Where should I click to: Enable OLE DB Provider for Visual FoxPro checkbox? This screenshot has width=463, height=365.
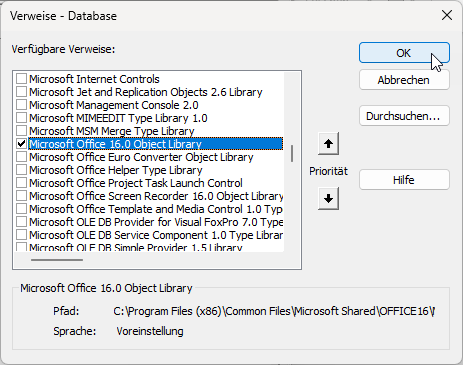(x=22, y=222)
